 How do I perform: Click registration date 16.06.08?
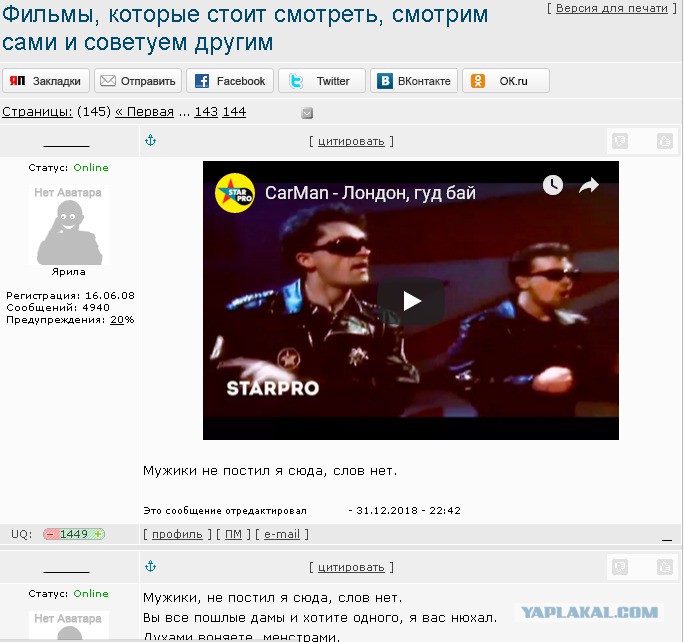tap(109, 295)
